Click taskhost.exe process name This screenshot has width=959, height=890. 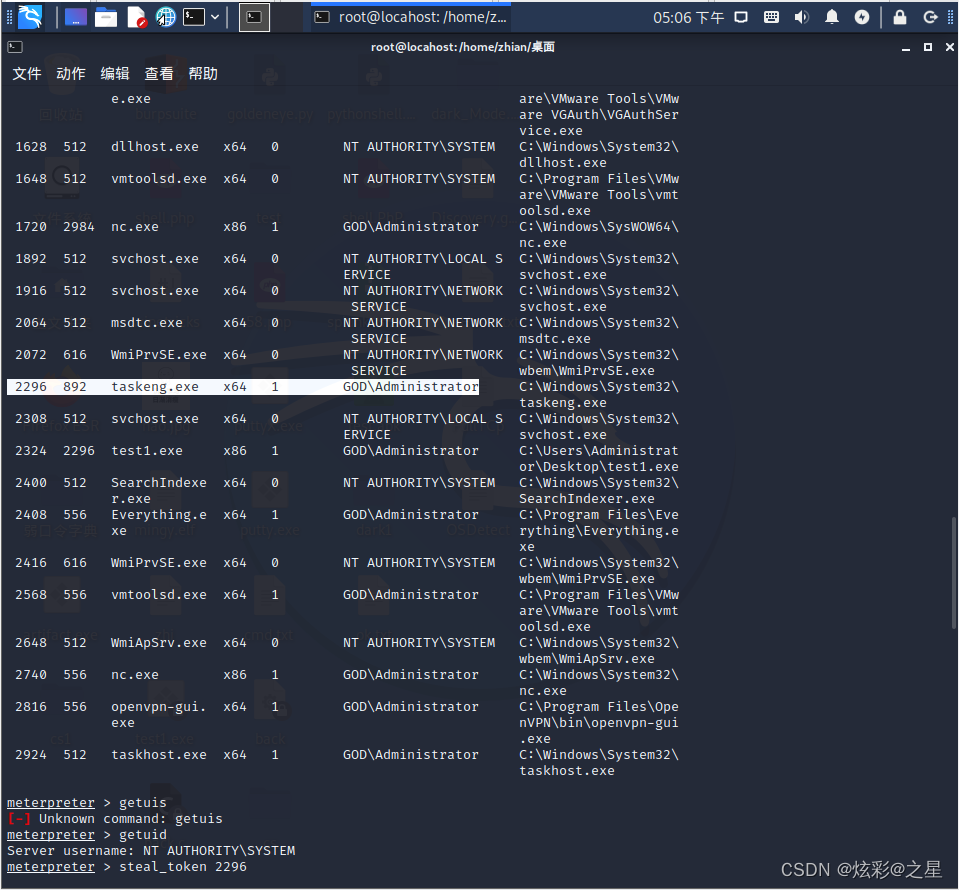[159, 755]
